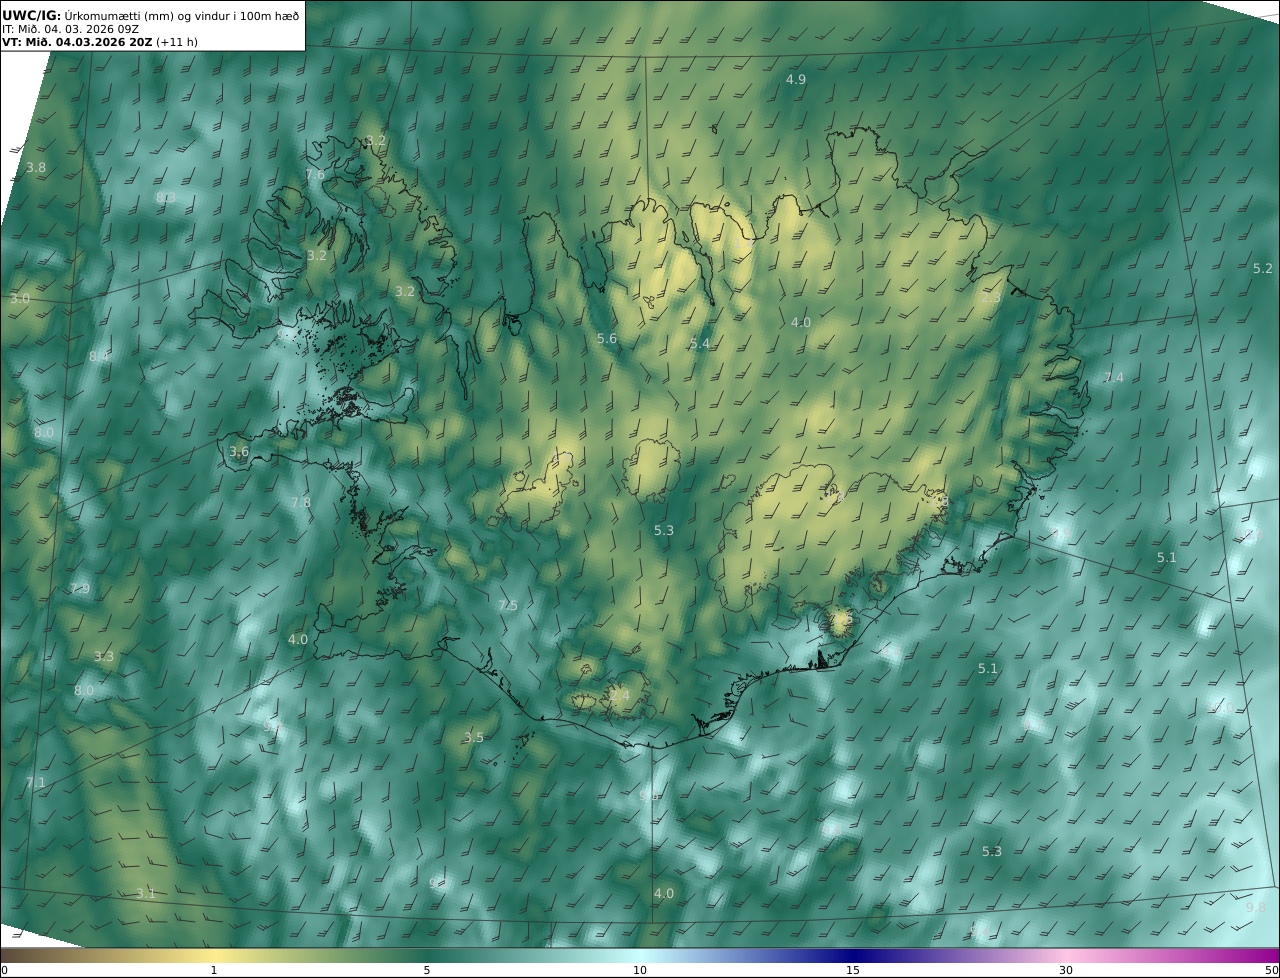This screenshot has height=978, width=1280.
Task: Click the map value 4.9
Action: pyautogui.click(x=796, y=79)
